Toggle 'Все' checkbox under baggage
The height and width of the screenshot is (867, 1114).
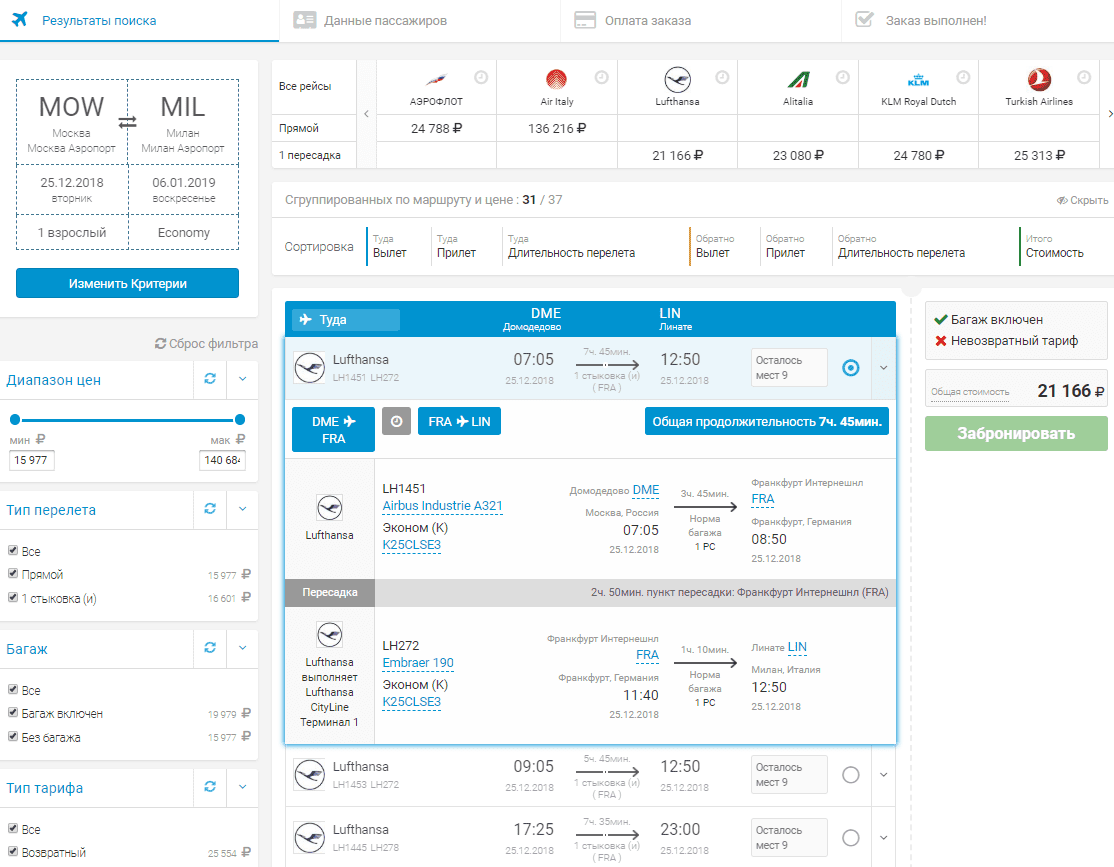[13, 689]
